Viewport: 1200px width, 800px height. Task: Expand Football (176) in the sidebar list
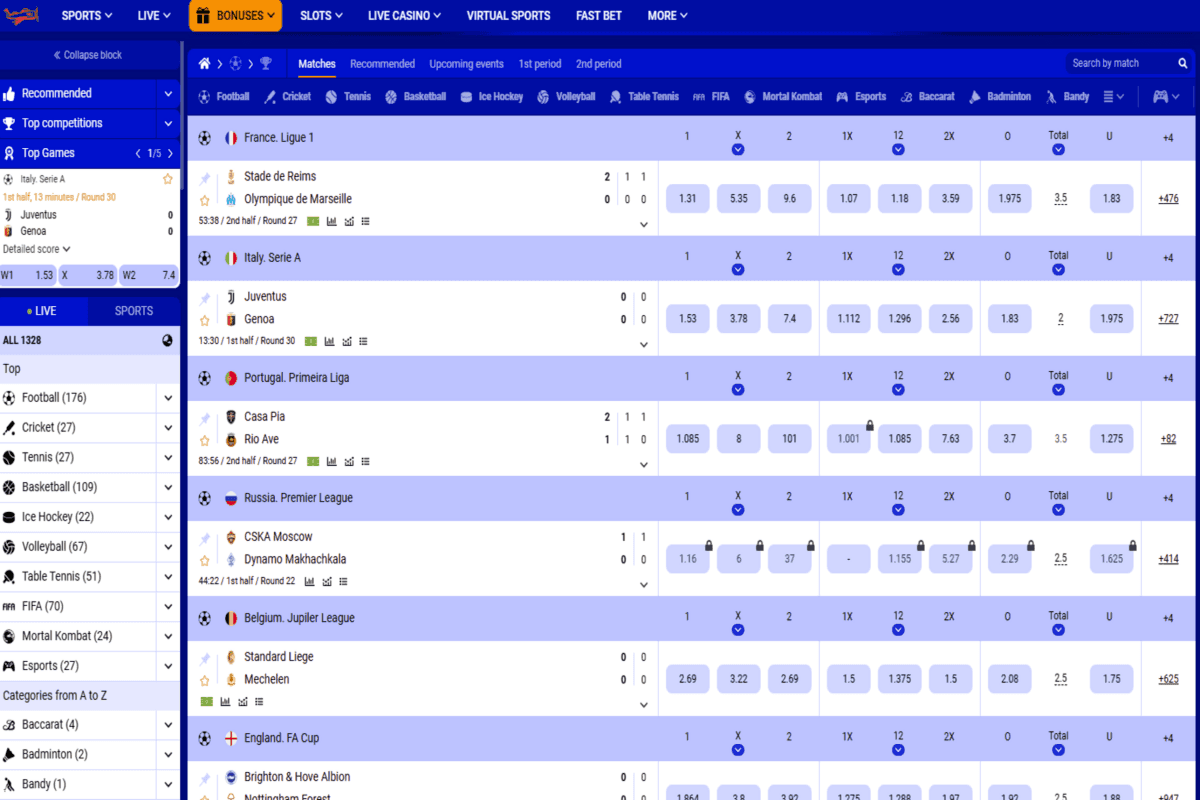[x=167, y=398]
